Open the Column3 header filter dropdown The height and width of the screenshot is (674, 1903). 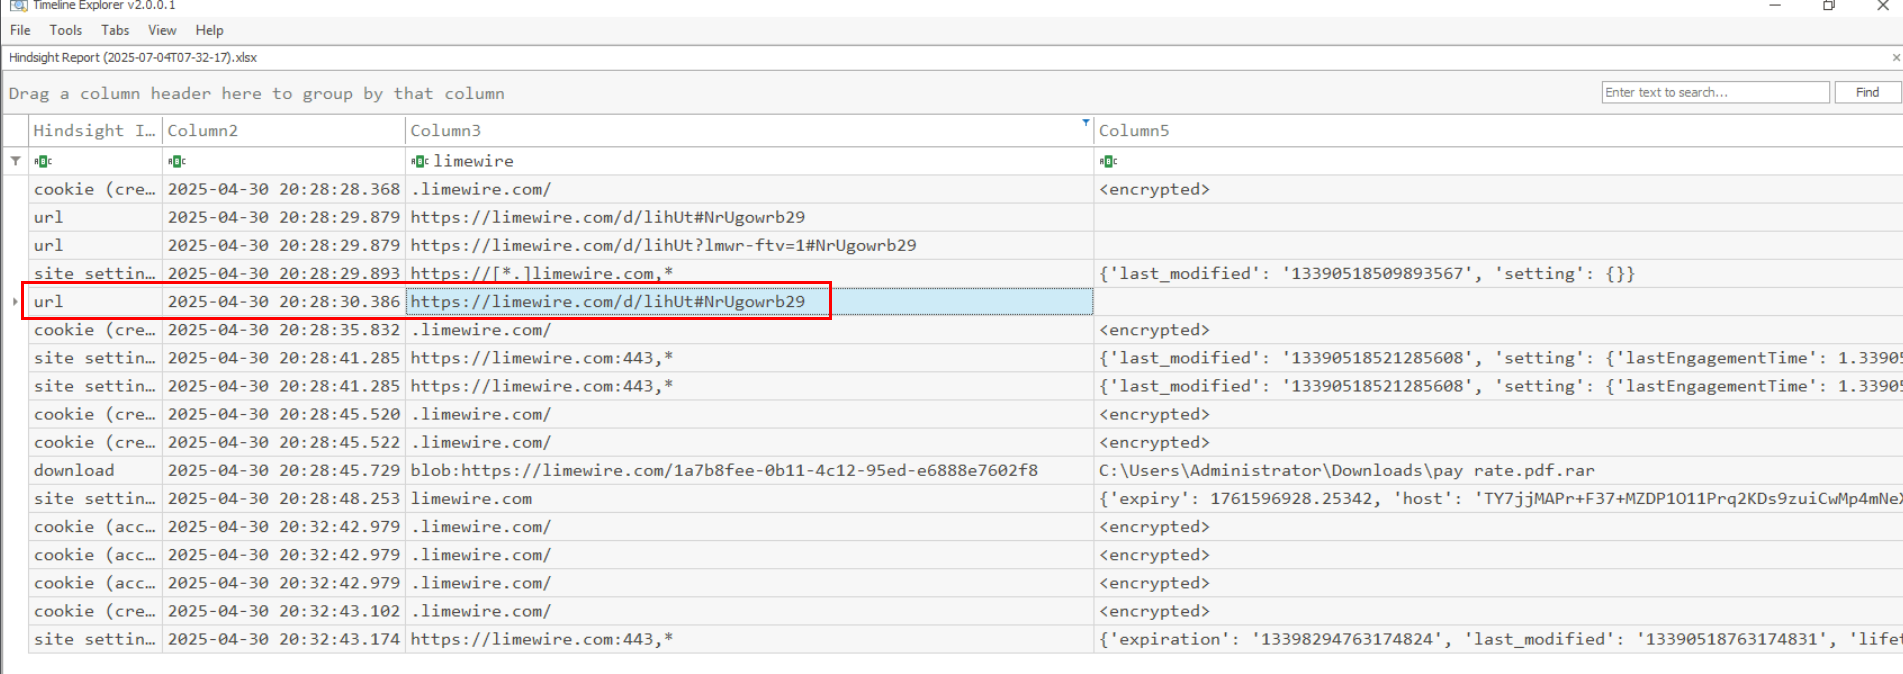[x=1085, y=123]
